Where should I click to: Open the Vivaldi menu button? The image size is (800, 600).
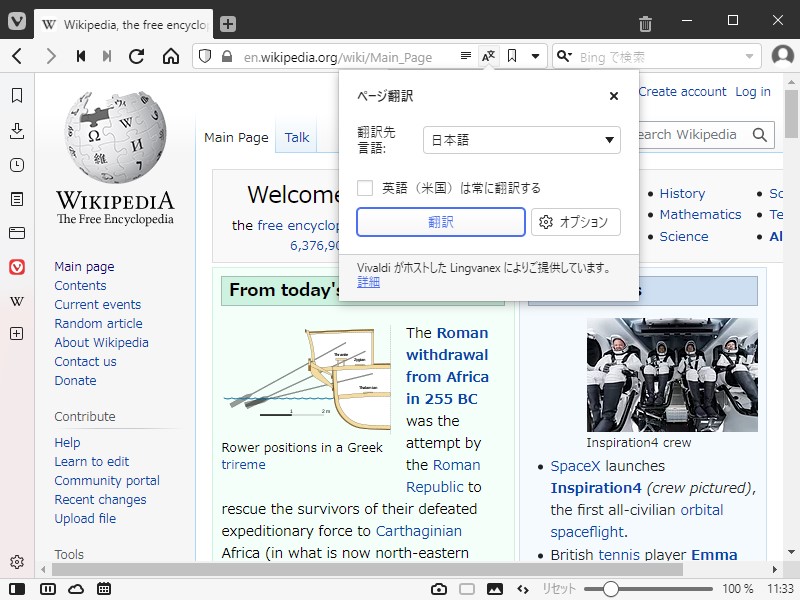16,22
